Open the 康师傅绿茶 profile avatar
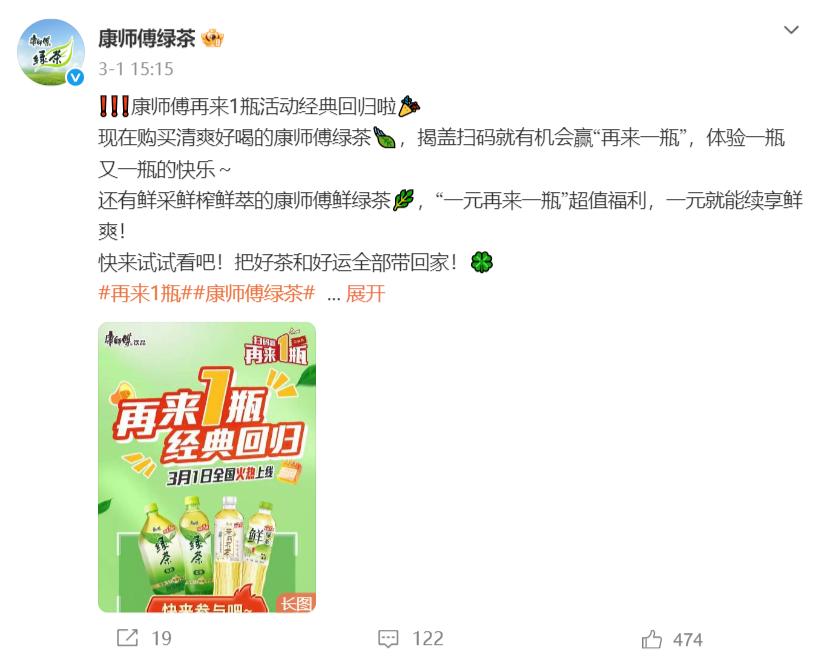The height and width of the screenshot is (660, 826). point(51,52)
